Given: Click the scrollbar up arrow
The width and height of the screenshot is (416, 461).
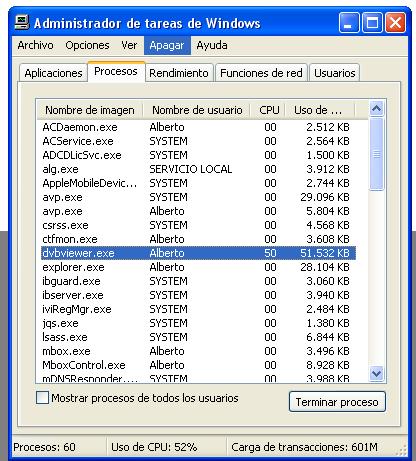Looking at the screenshot, I should 376,109.
